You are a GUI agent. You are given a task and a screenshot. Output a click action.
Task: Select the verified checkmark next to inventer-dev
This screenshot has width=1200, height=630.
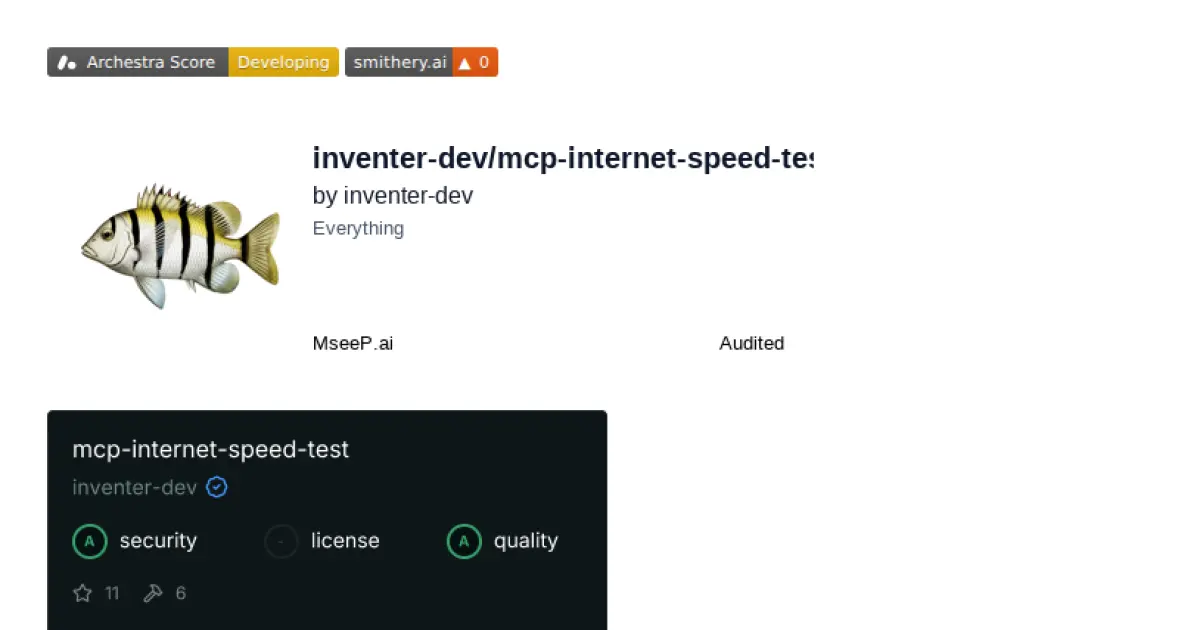coord(217,487)
